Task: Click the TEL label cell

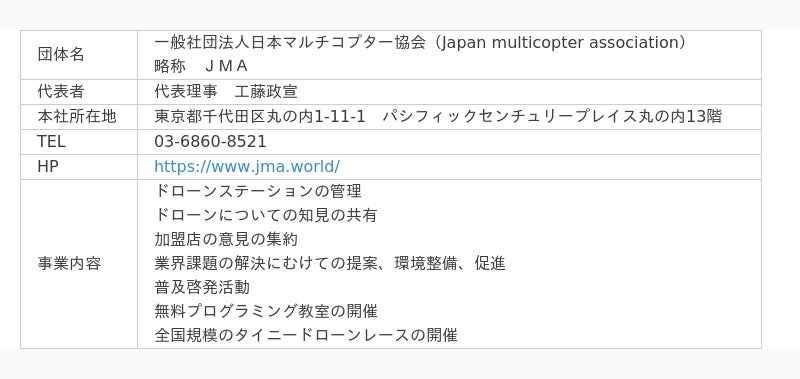Action: point(79,142)
